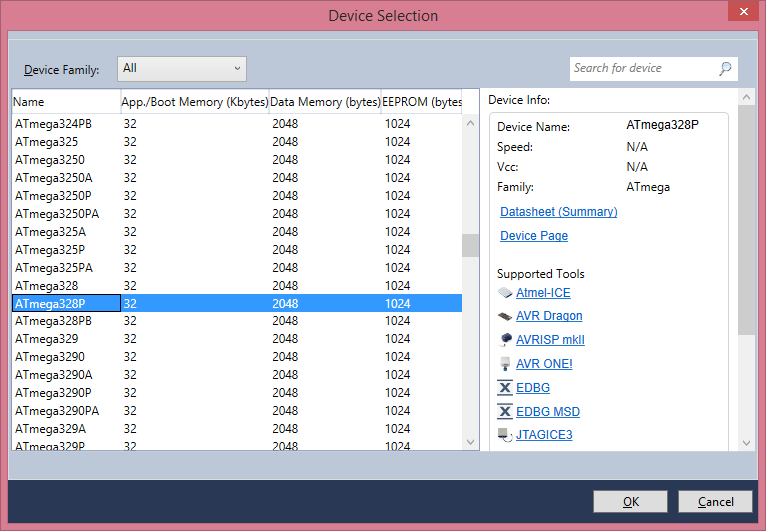The height and width of the screenshot is (531, 766).
Task: Open the Atmel-ICE link
Action: 543,293
